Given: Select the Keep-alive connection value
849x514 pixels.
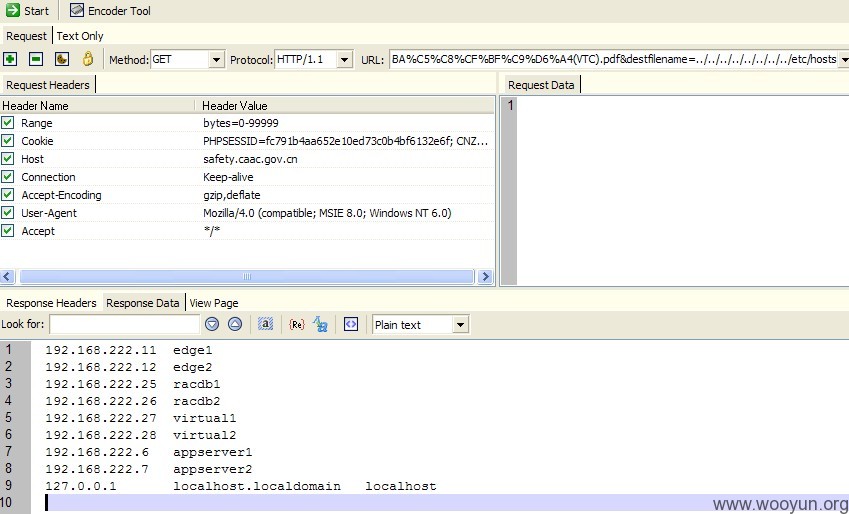Looking at the screenshot, I should 228,177.
